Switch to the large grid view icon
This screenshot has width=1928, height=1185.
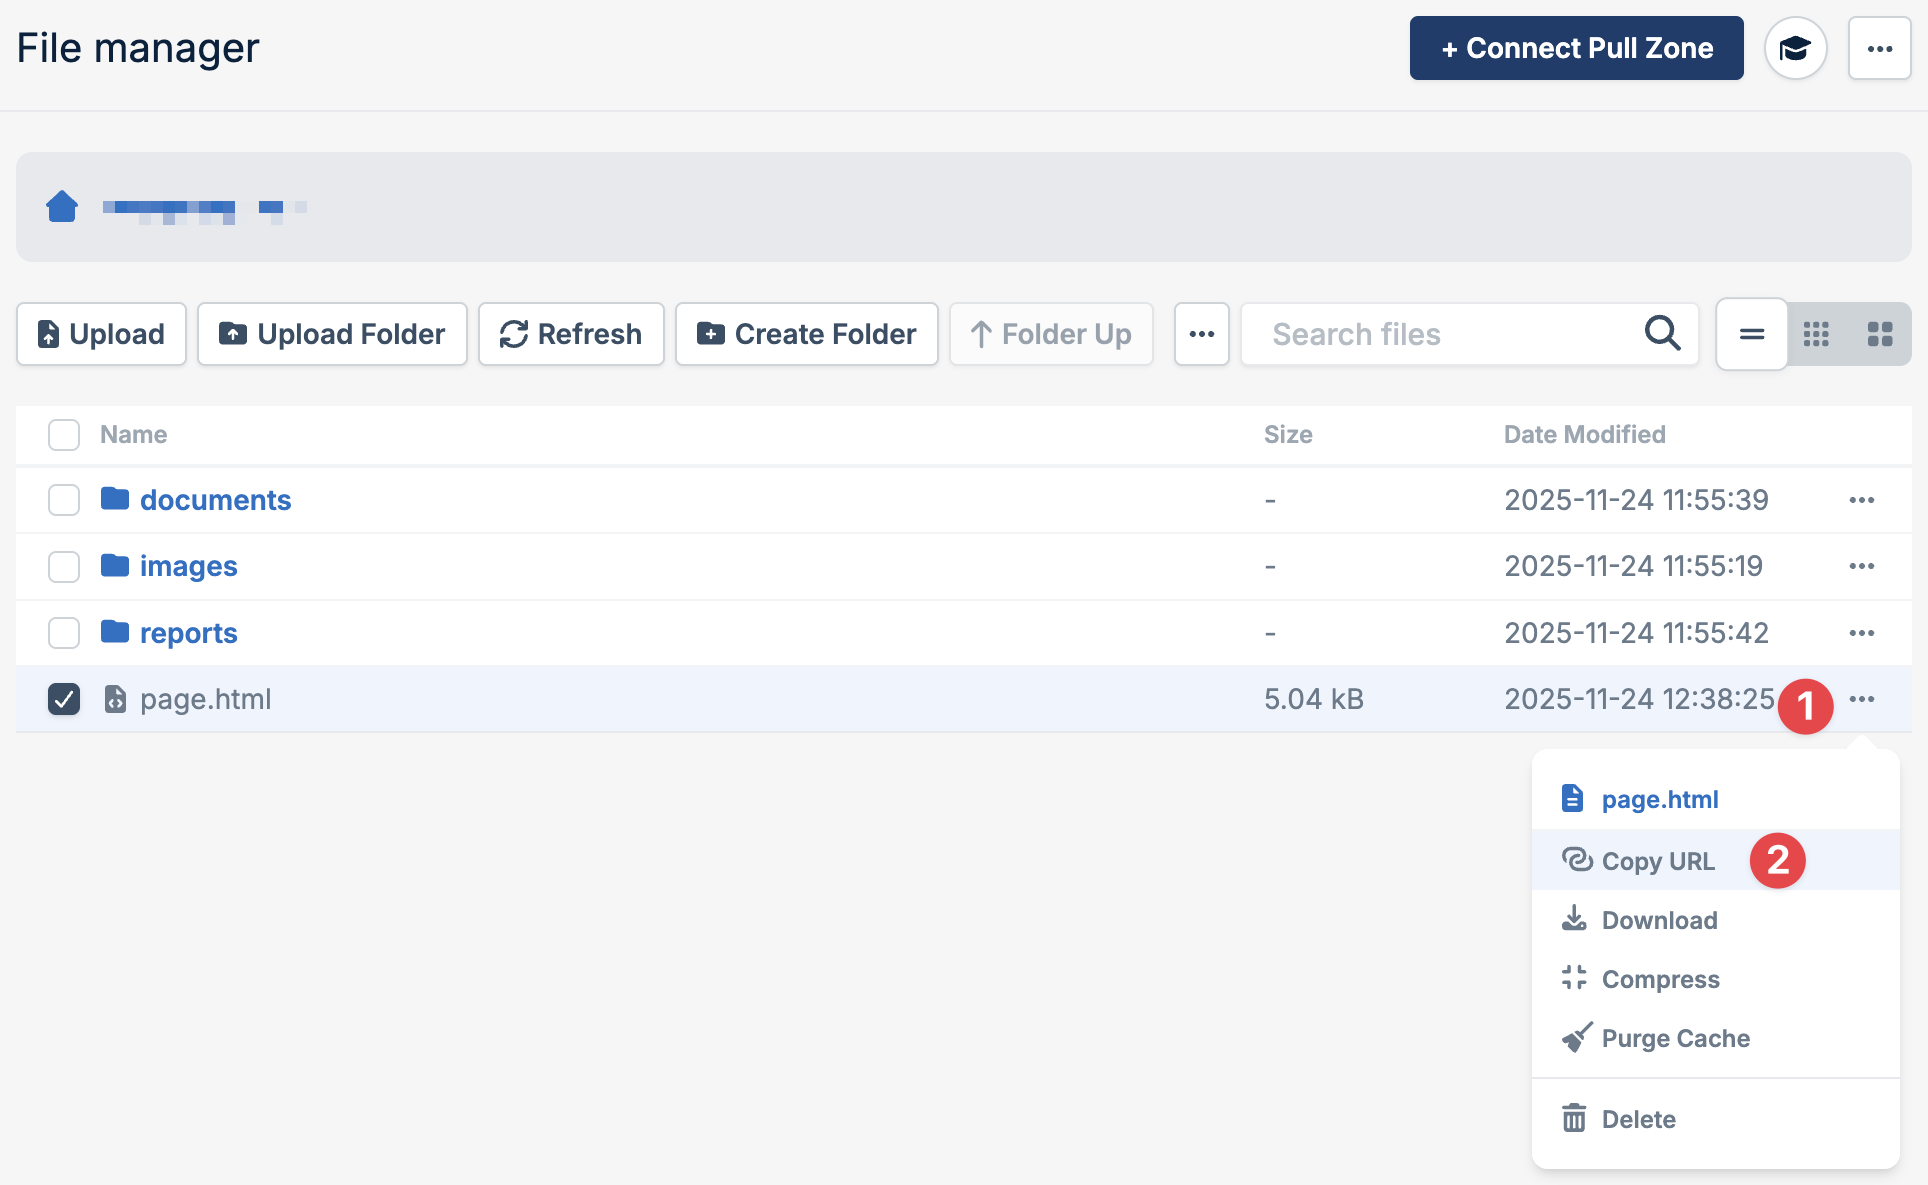(x=1881, y=334)
